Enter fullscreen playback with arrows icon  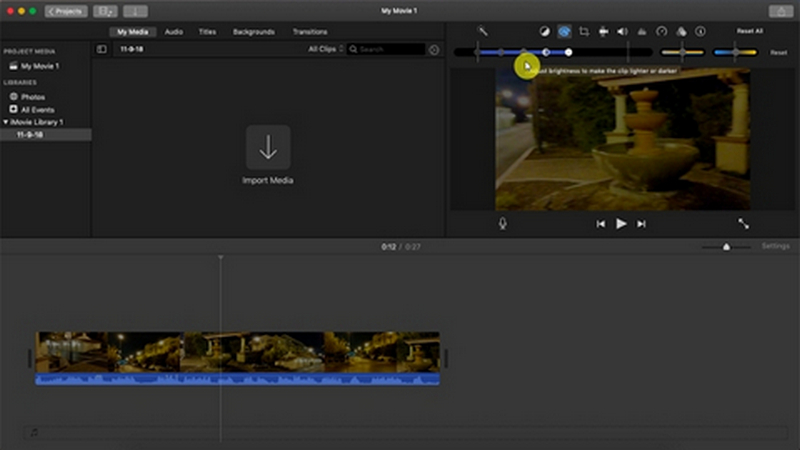click(x=743, y=223)
